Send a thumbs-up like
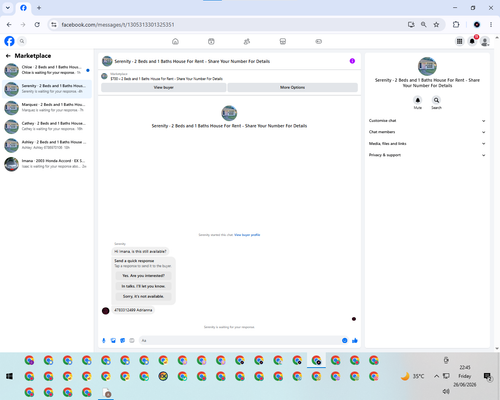Screen dimensions: 500x400 (x=355, y=340)
